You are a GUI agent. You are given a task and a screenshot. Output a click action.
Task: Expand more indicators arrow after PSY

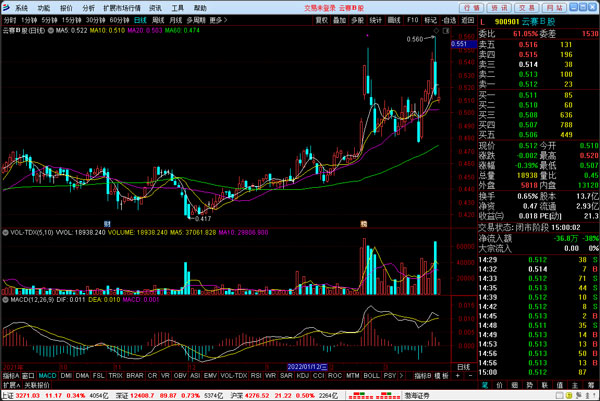tap(401, 376)
